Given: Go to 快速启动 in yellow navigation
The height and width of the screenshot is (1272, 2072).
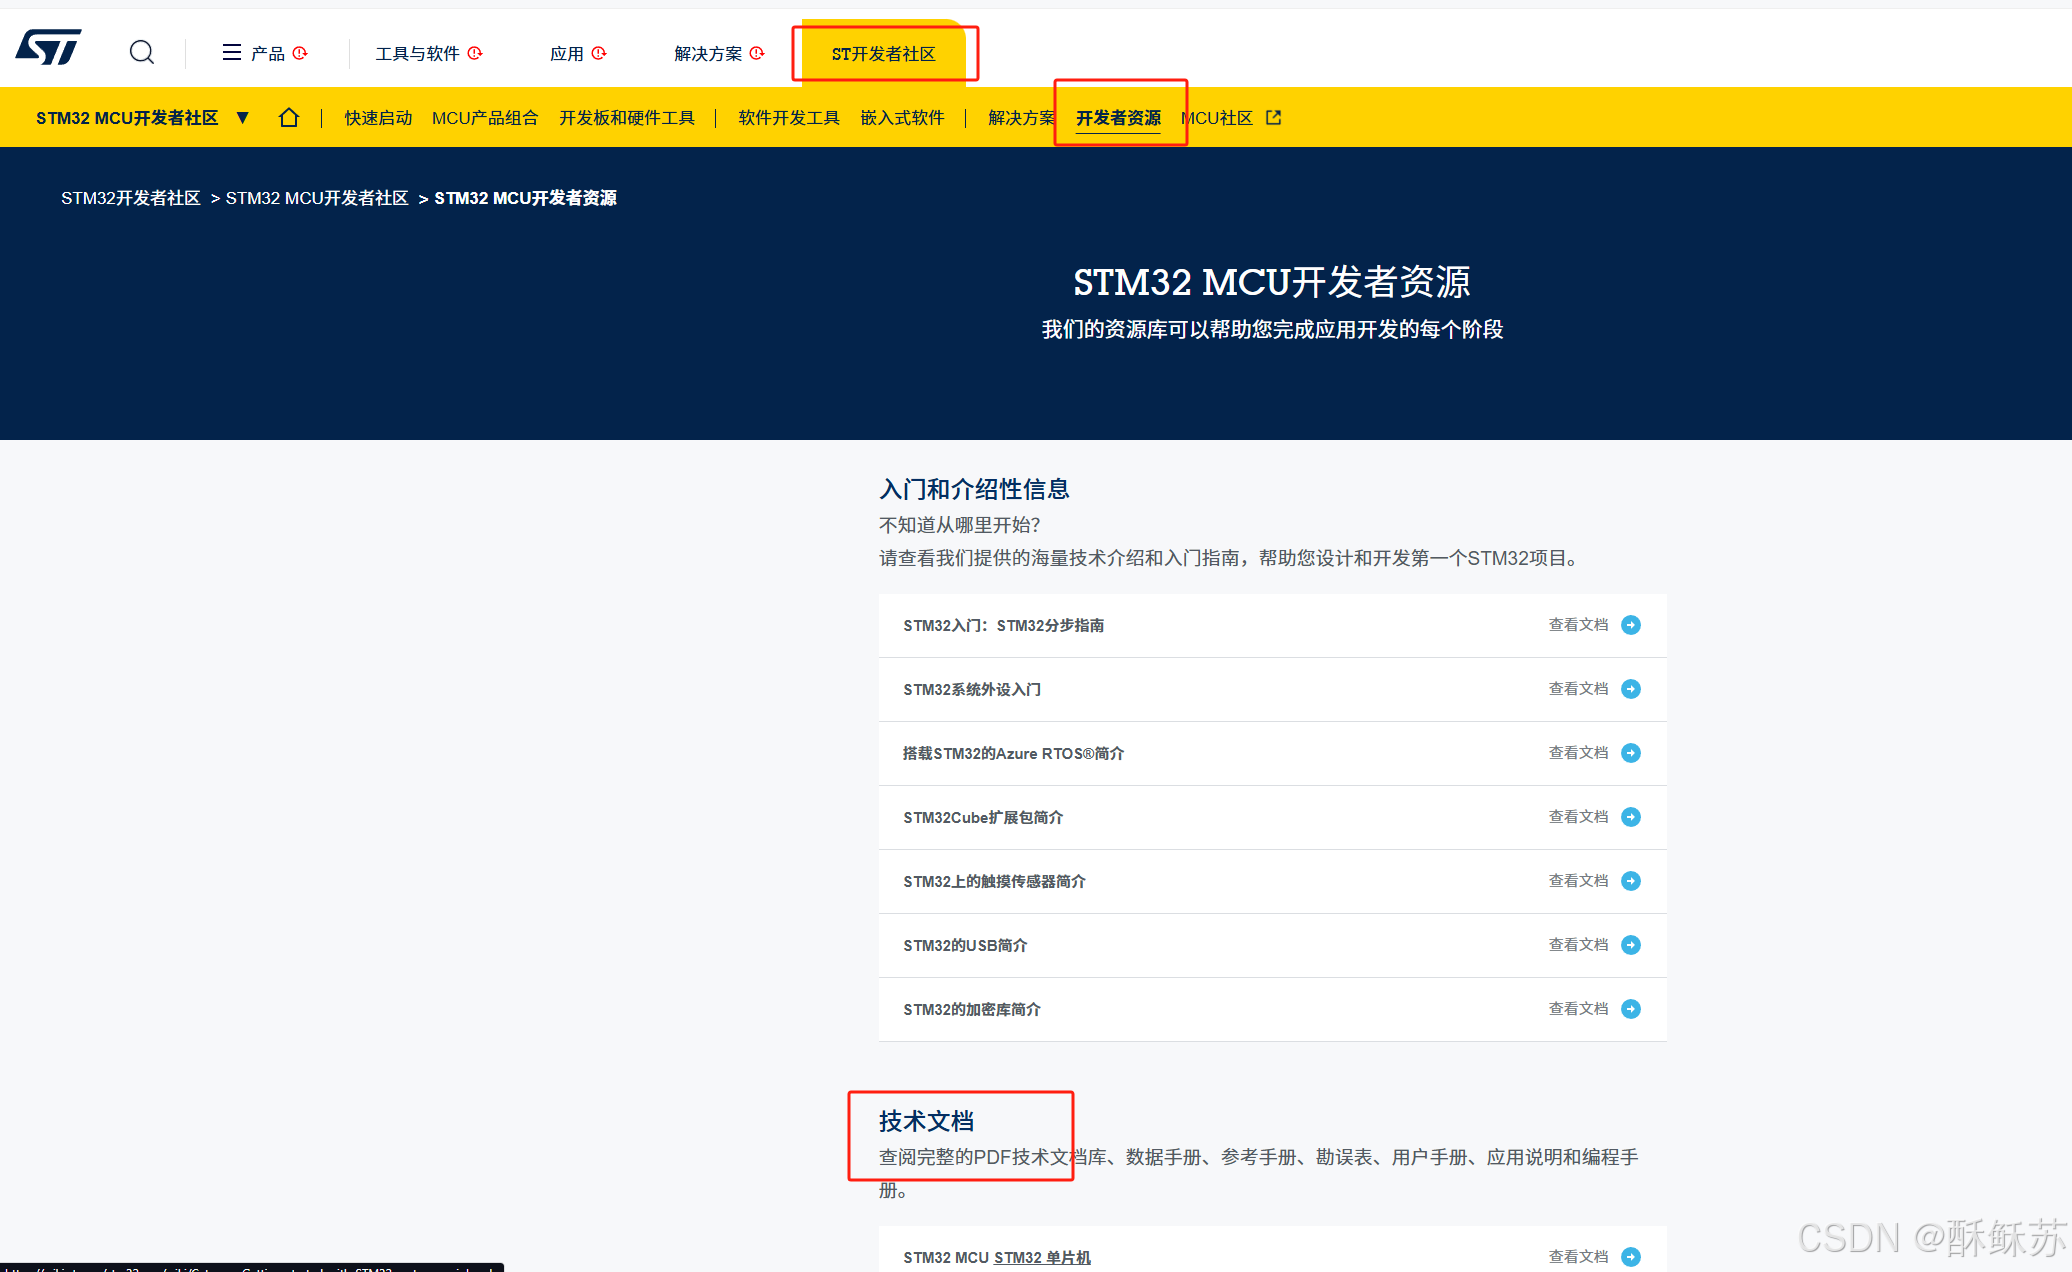Looking at the screenshot, I should click(378, 118).
